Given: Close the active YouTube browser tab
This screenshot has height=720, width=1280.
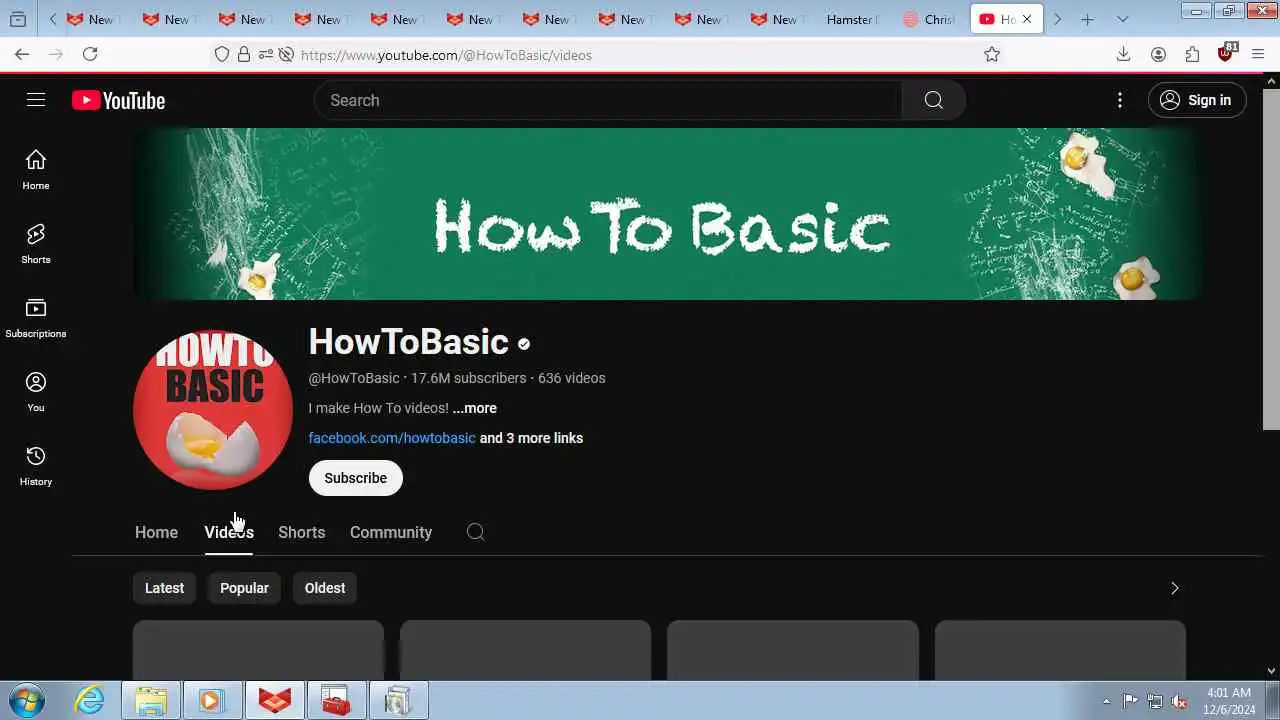Looking at the screenshot, I should (x=1026, y=19).
